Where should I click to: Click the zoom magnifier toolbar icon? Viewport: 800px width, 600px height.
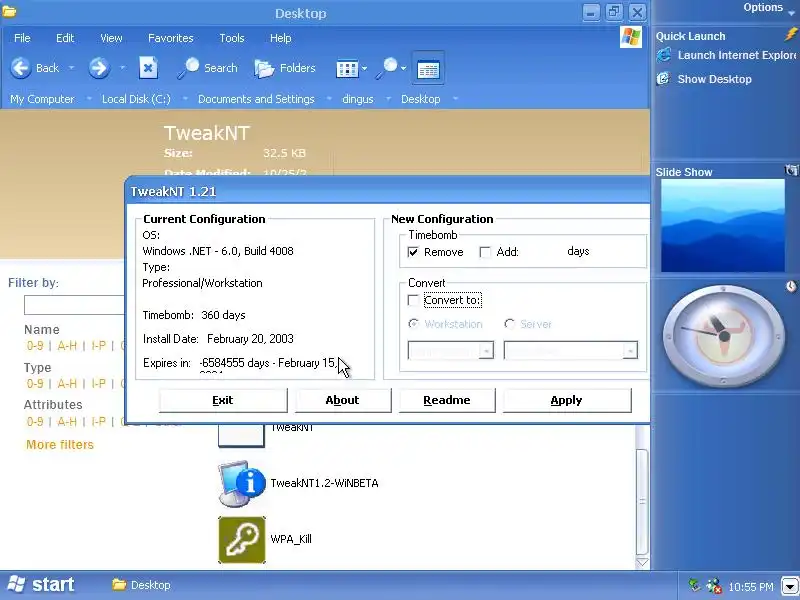point(387,68)
